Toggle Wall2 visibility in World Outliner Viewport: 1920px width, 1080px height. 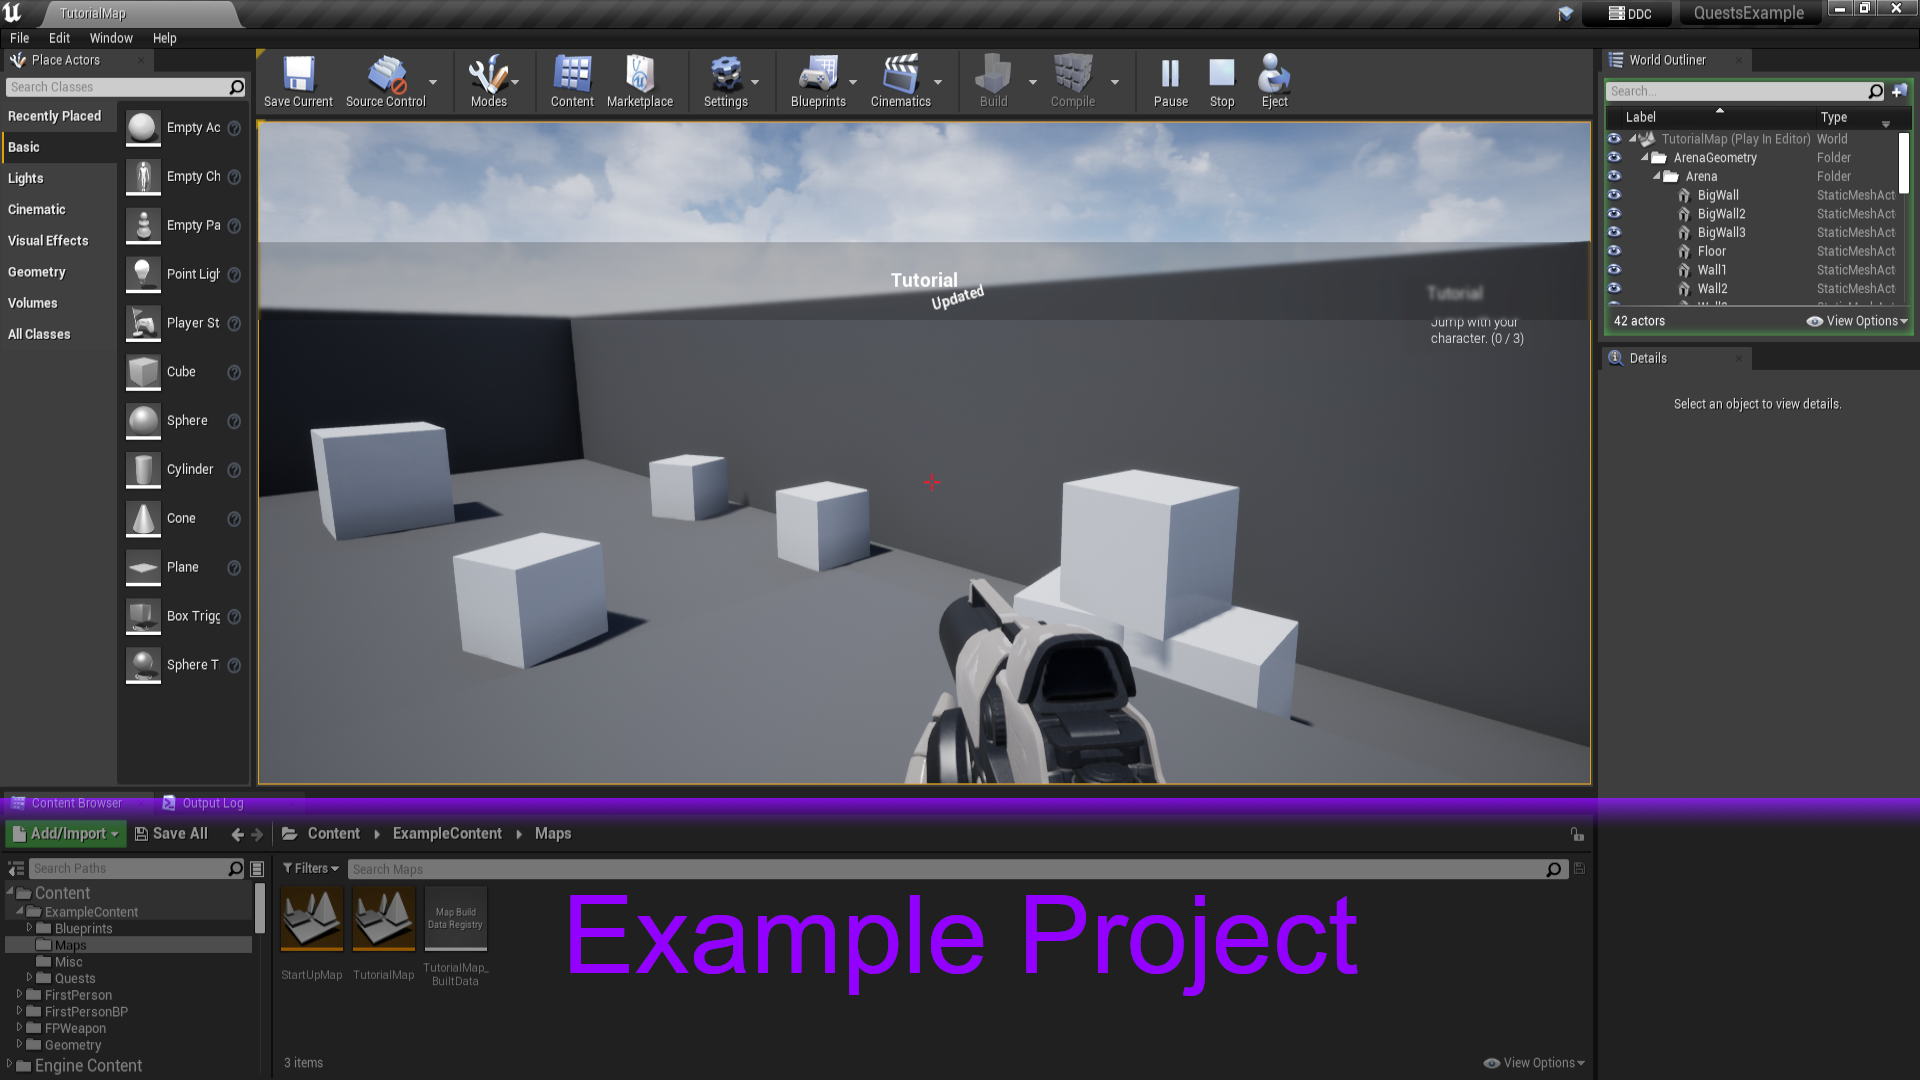[1616, 288]
